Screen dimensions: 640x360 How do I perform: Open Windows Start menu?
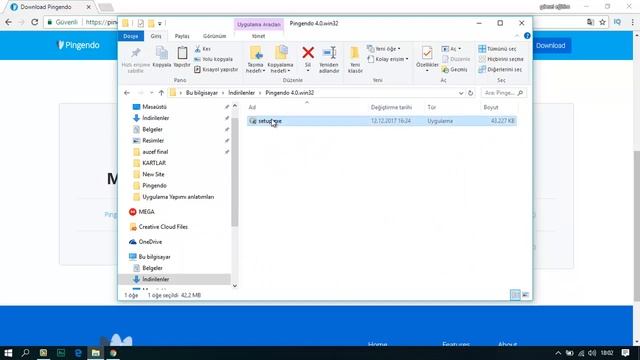pos(8,353)
